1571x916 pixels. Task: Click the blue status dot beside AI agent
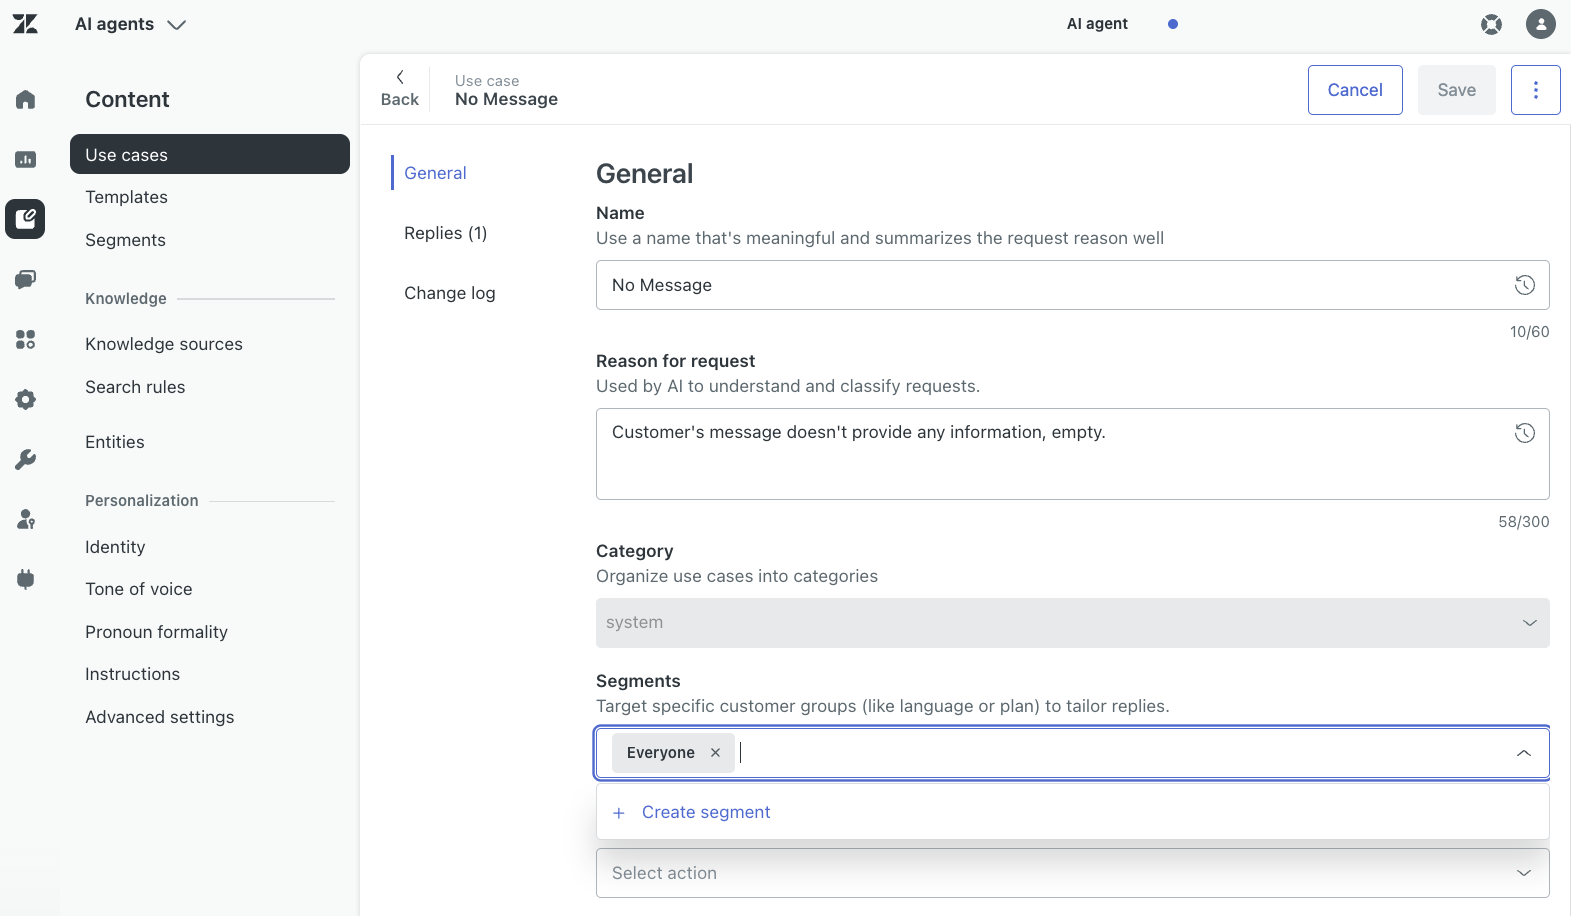point(1173,24)
